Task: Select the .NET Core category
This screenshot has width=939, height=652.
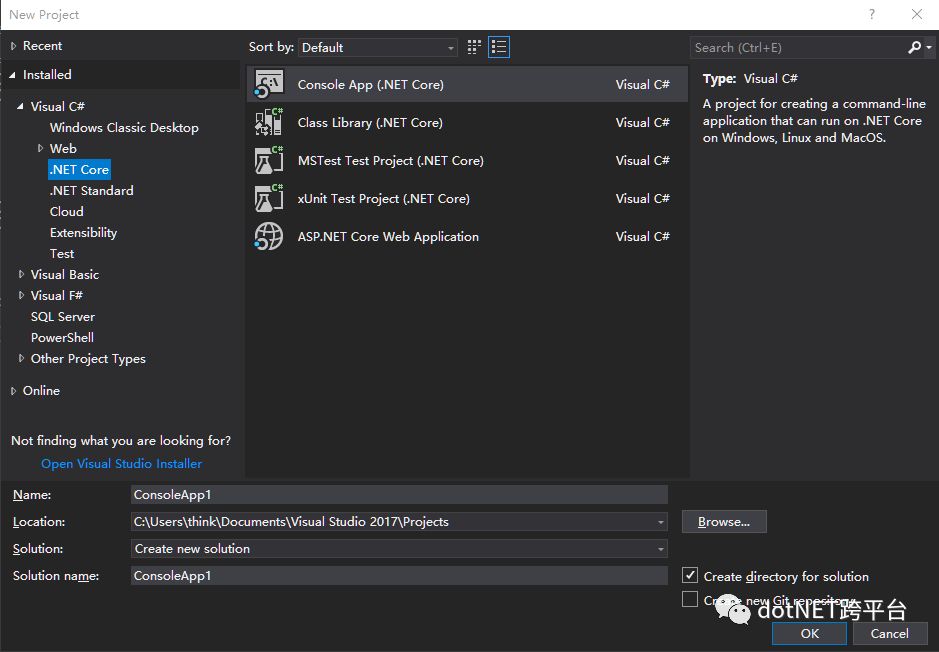Action: [80, 169]
